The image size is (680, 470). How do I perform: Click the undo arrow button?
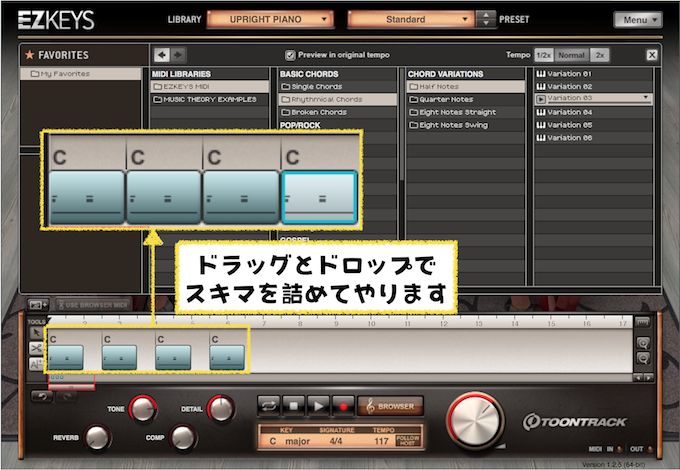[42, 396]
